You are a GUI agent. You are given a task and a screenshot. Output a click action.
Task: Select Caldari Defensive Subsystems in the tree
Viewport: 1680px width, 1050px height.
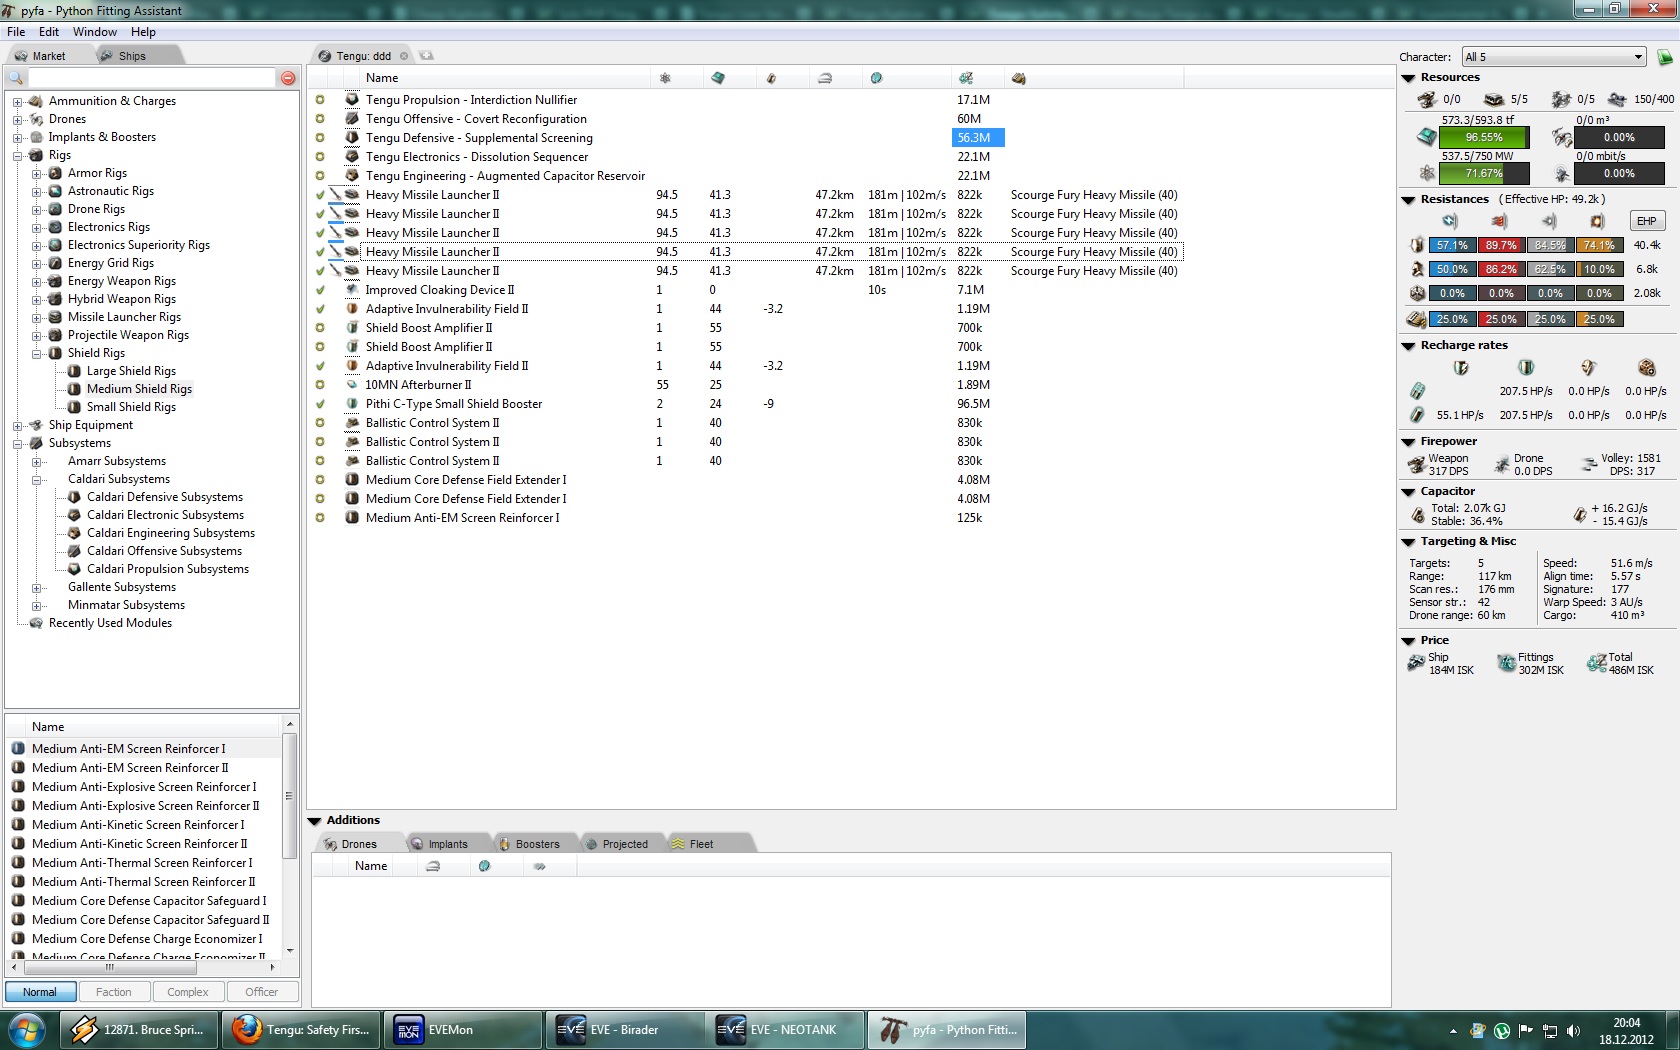(x=165, y=497)
